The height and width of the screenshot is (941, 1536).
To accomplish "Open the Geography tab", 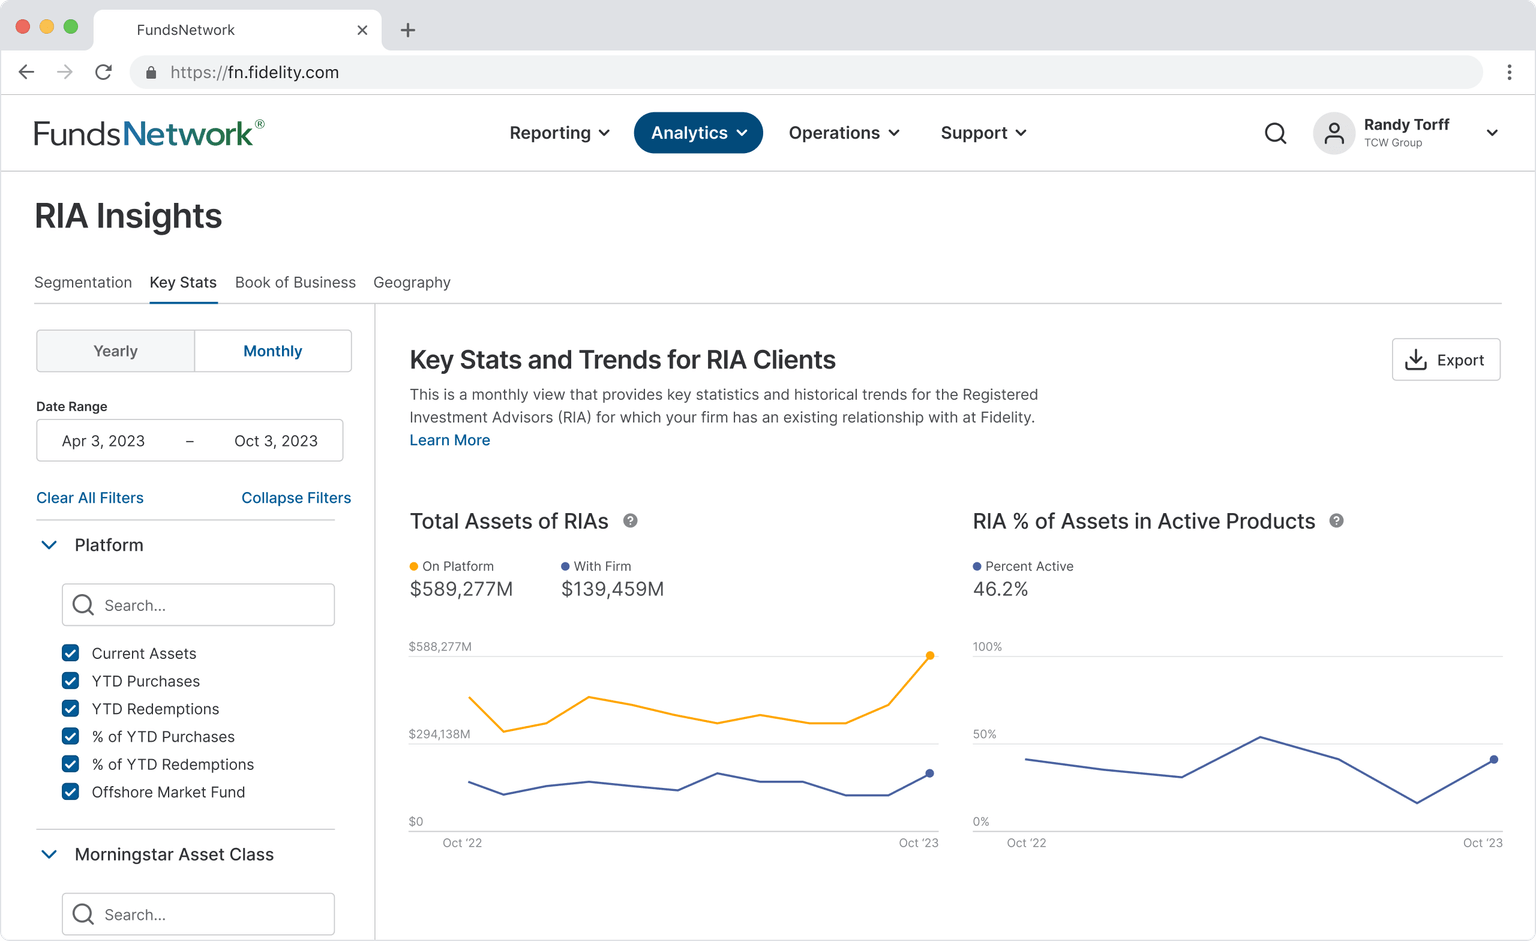I will click(x=412, y=283).
